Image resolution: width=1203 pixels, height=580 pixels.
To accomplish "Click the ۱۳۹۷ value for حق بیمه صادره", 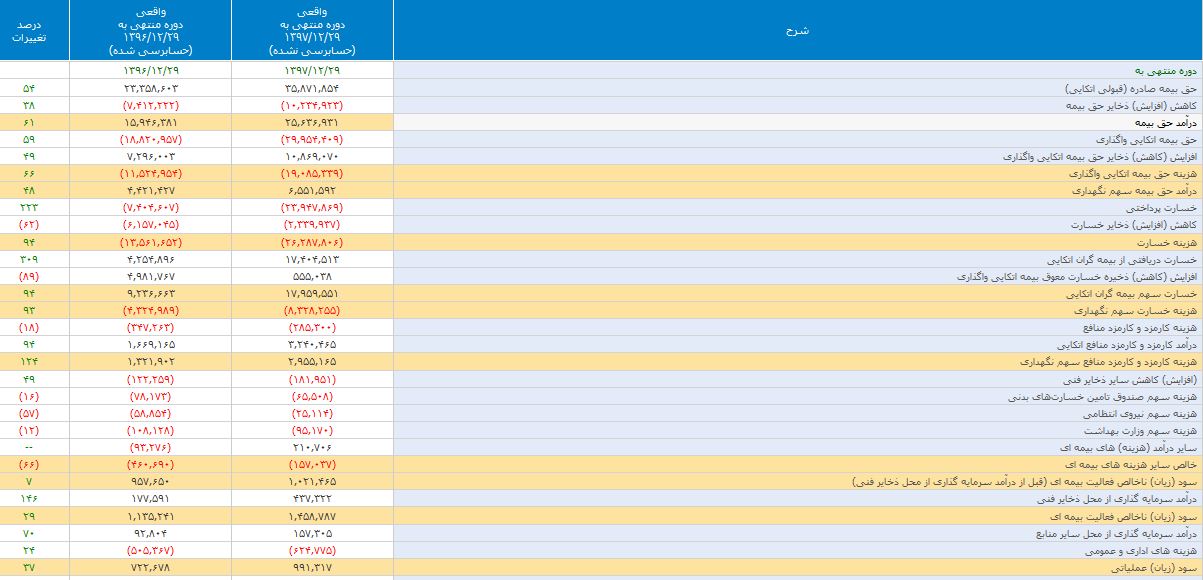I will point(312,88).
